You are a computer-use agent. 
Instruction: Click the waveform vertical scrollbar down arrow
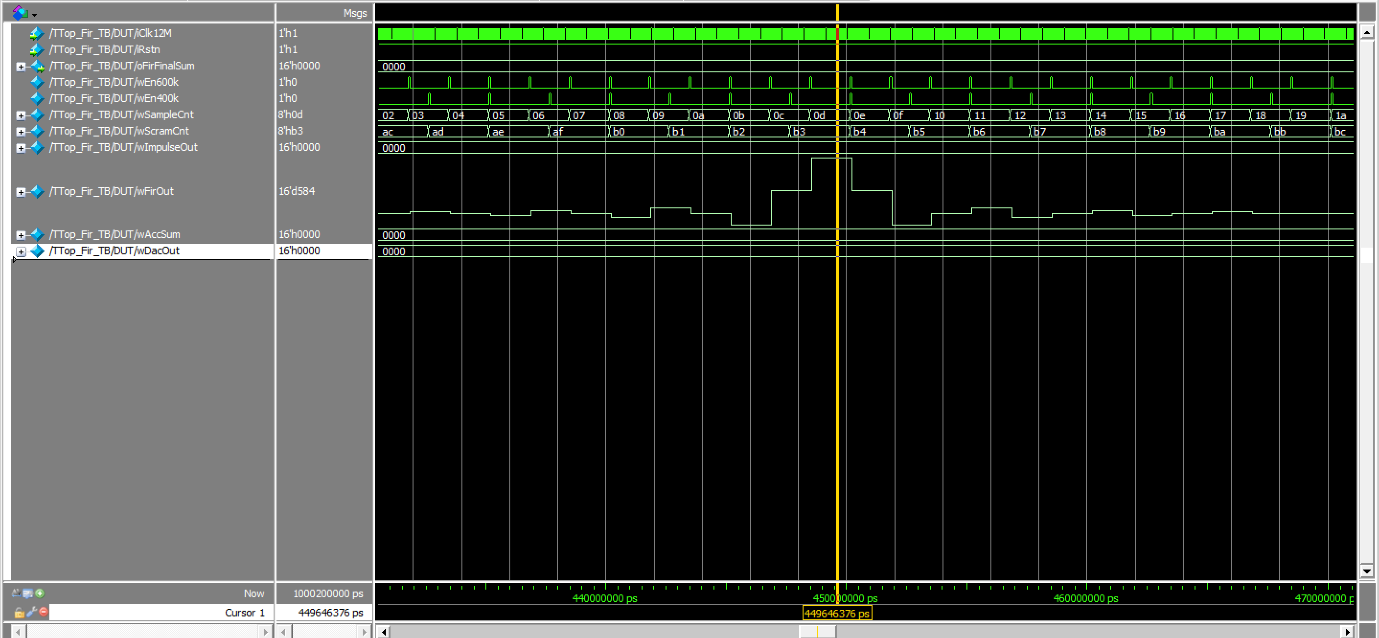point(1367,571)
